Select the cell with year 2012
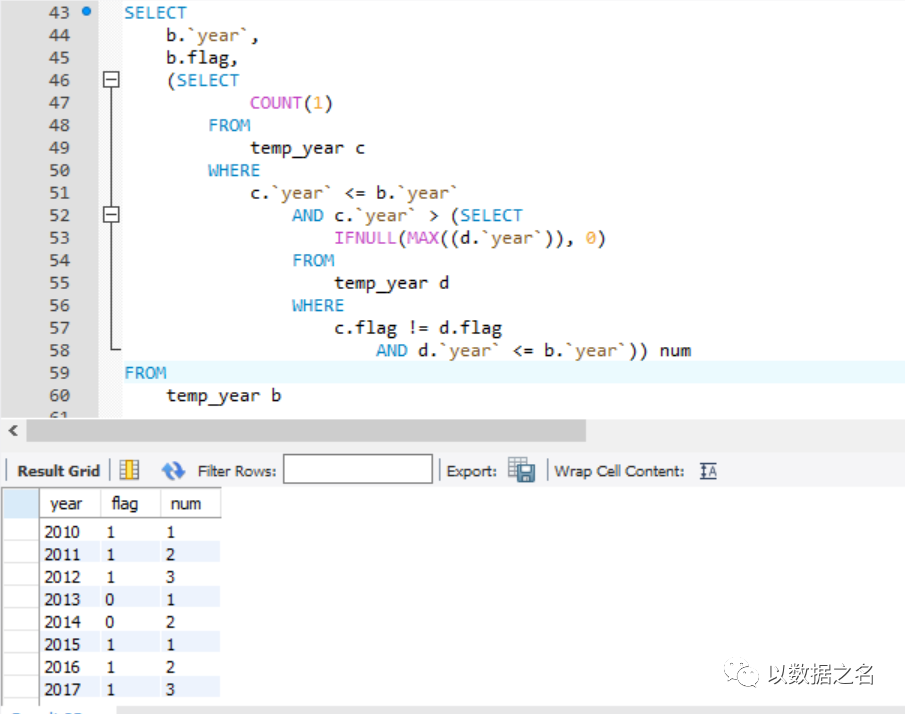Screen dimensions: 905x714 click(70, 577)
